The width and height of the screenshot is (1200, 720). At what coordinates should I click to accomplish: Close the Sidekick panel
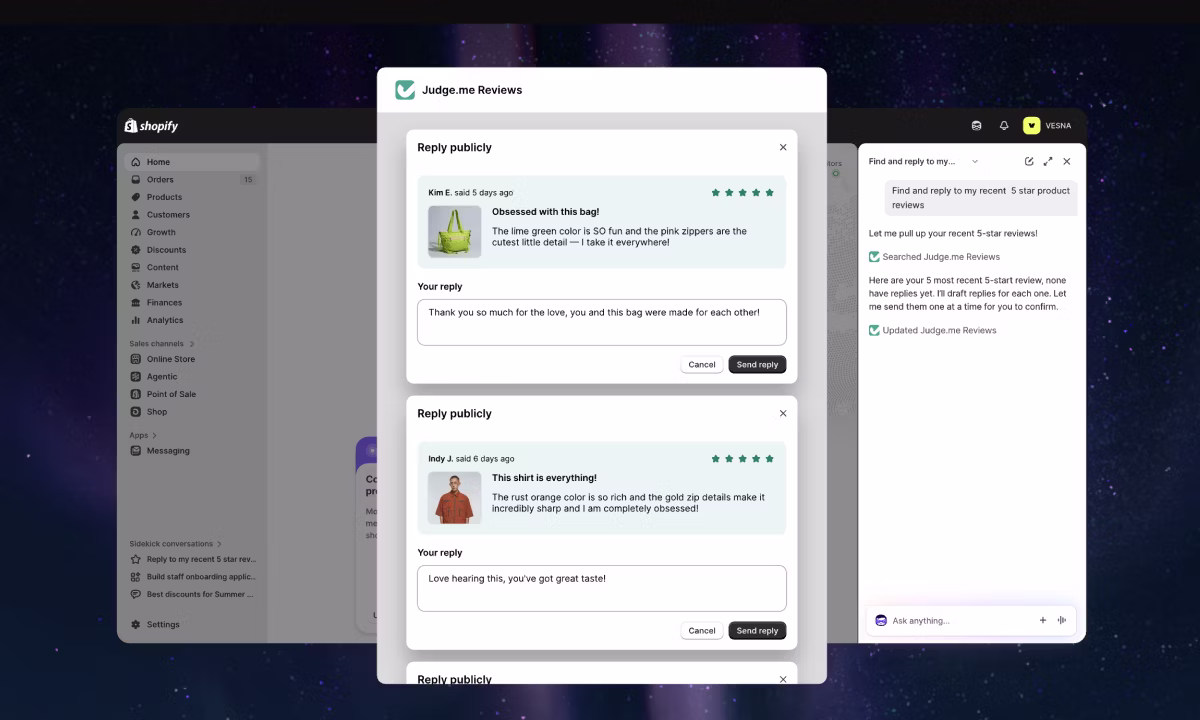click(x=1067, y=161)
